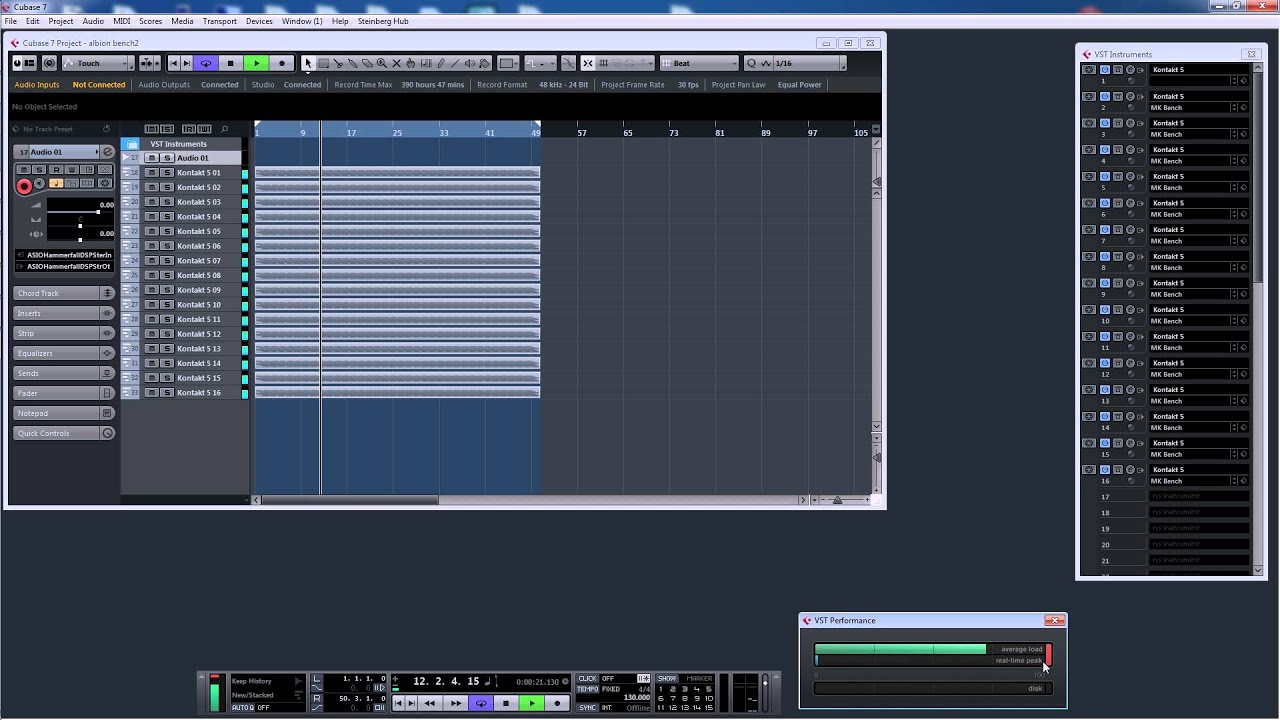The width and height of the screenshot is (1280, 720).
Task: Open the Strip inspector section
Action: (64, 333)
